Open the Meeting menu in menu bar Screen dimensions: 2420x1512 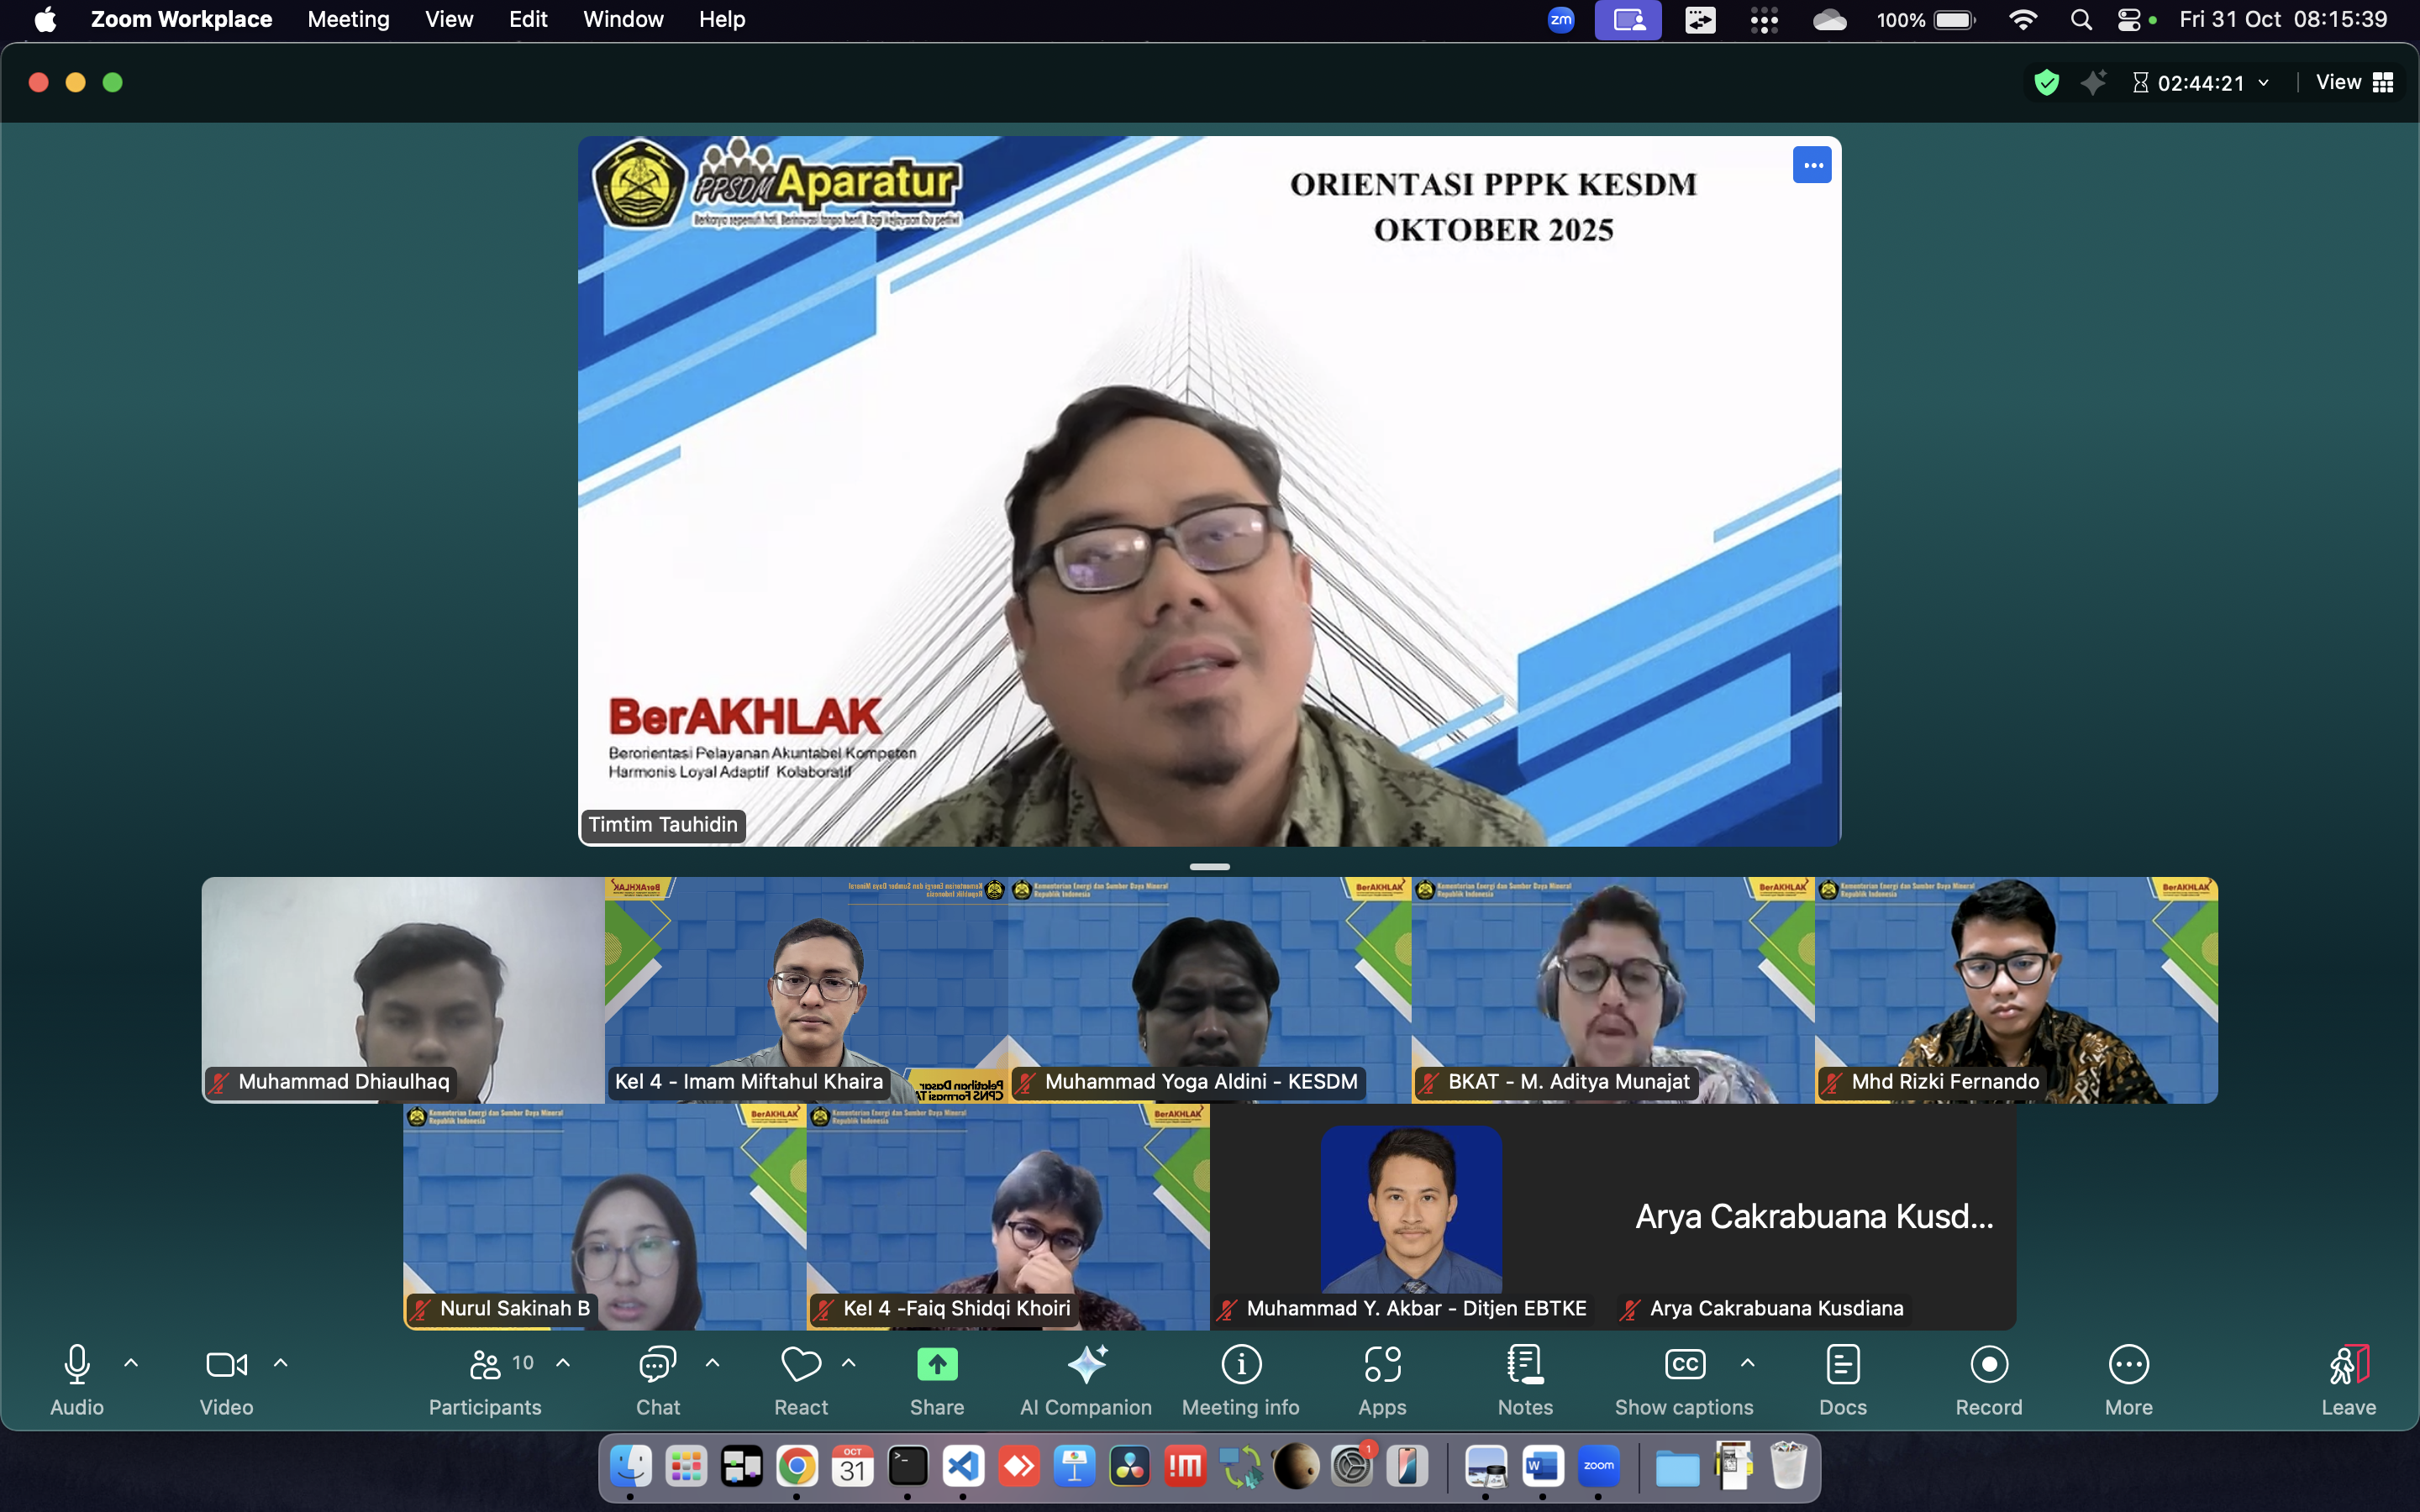[348, 19]
